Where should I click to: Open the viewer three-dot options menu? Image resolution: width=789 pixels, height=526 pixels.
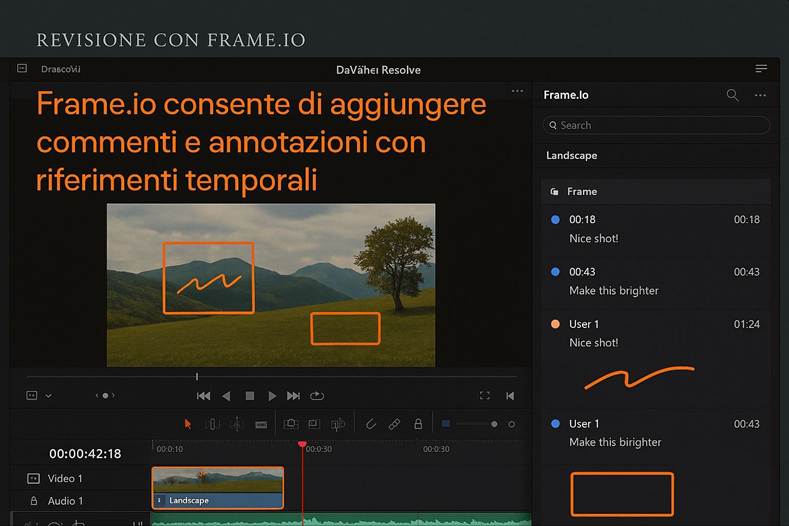coord(517,91)
